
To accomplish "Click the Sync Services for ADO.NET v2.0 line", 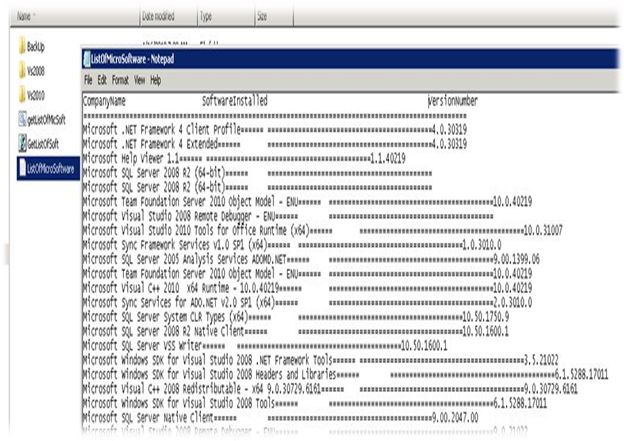I will coord(307,302).
